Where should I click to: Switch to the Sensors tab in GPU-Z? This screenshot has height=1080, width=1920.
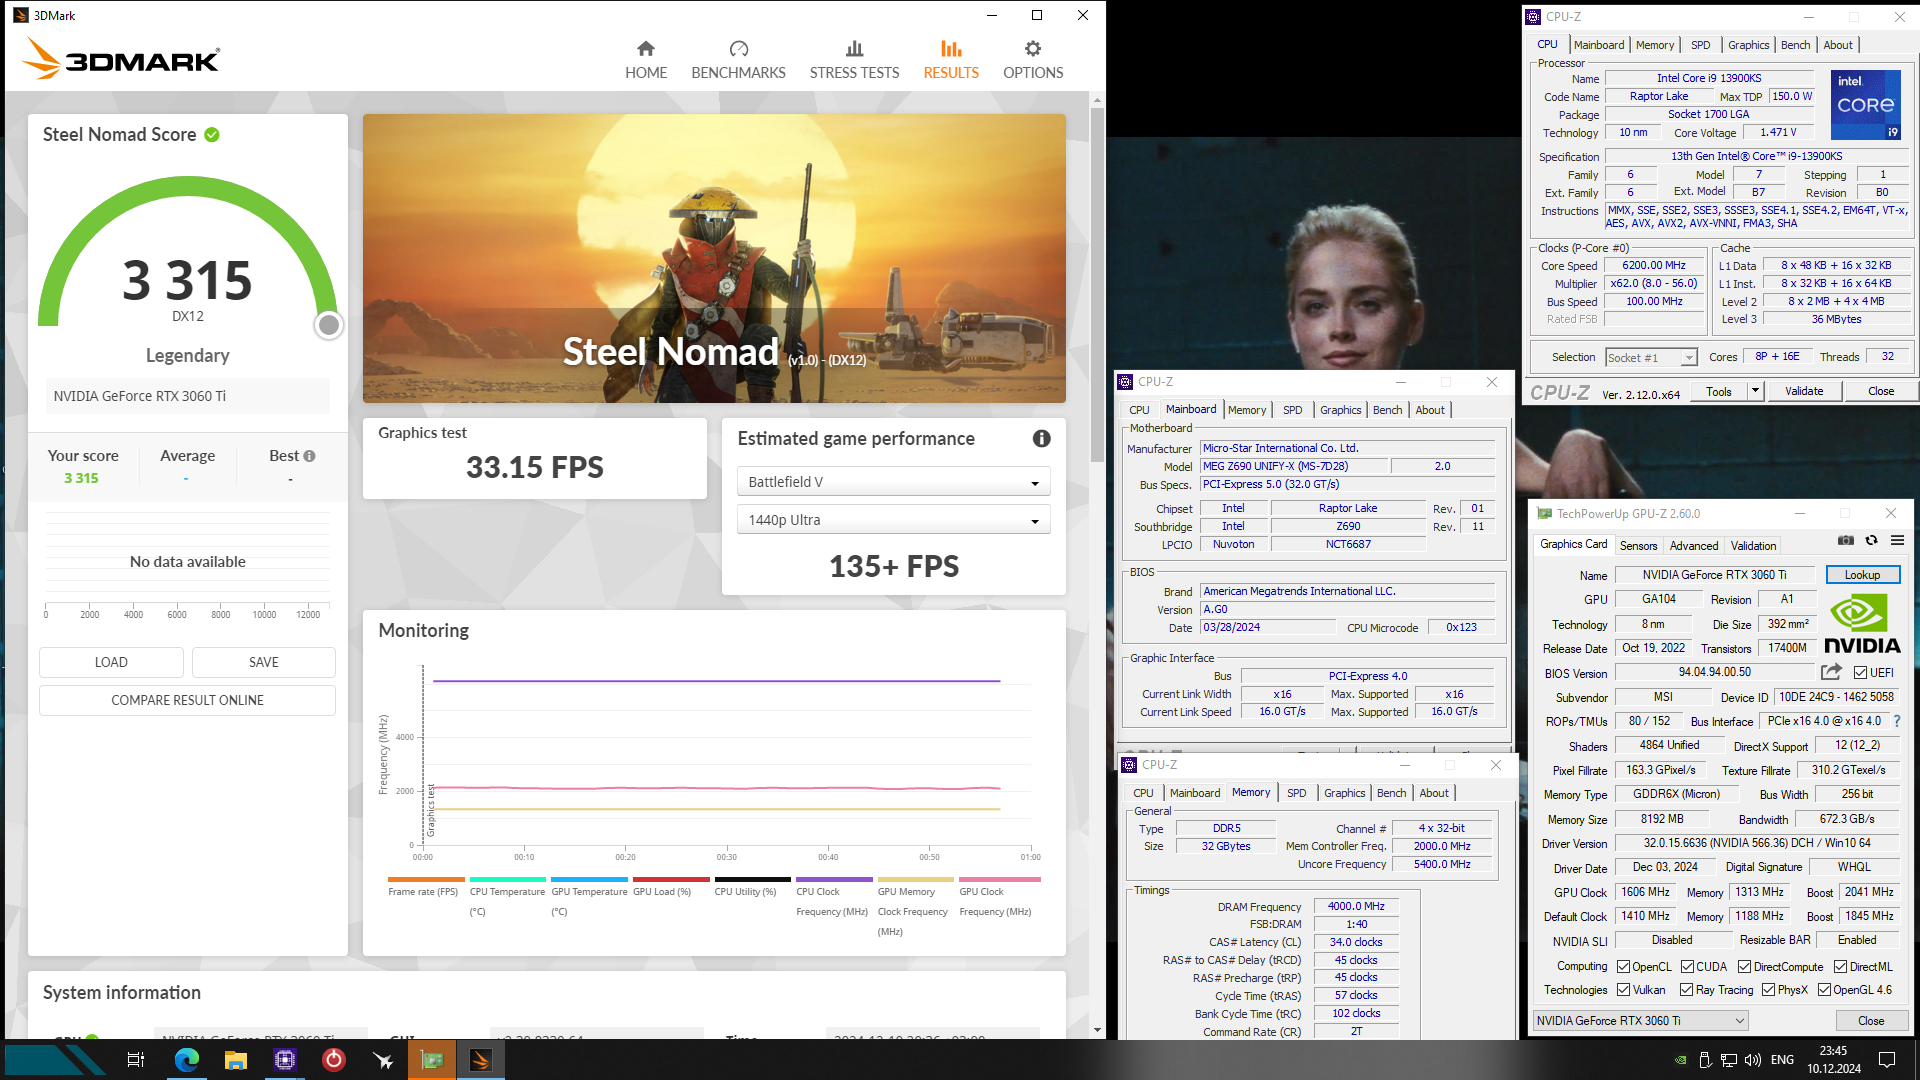[x=1638, y=546]
